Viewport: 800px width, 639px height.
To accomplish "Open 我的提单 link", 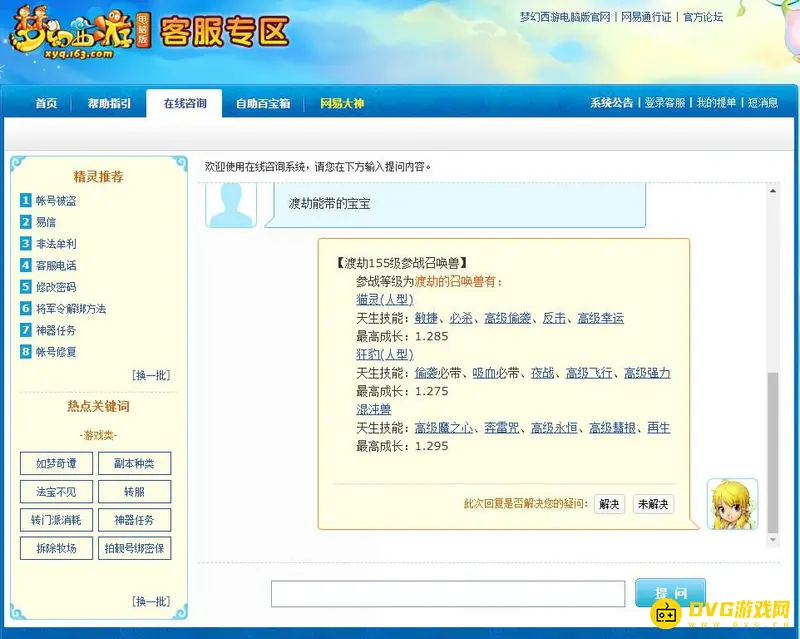I will 716,103.
